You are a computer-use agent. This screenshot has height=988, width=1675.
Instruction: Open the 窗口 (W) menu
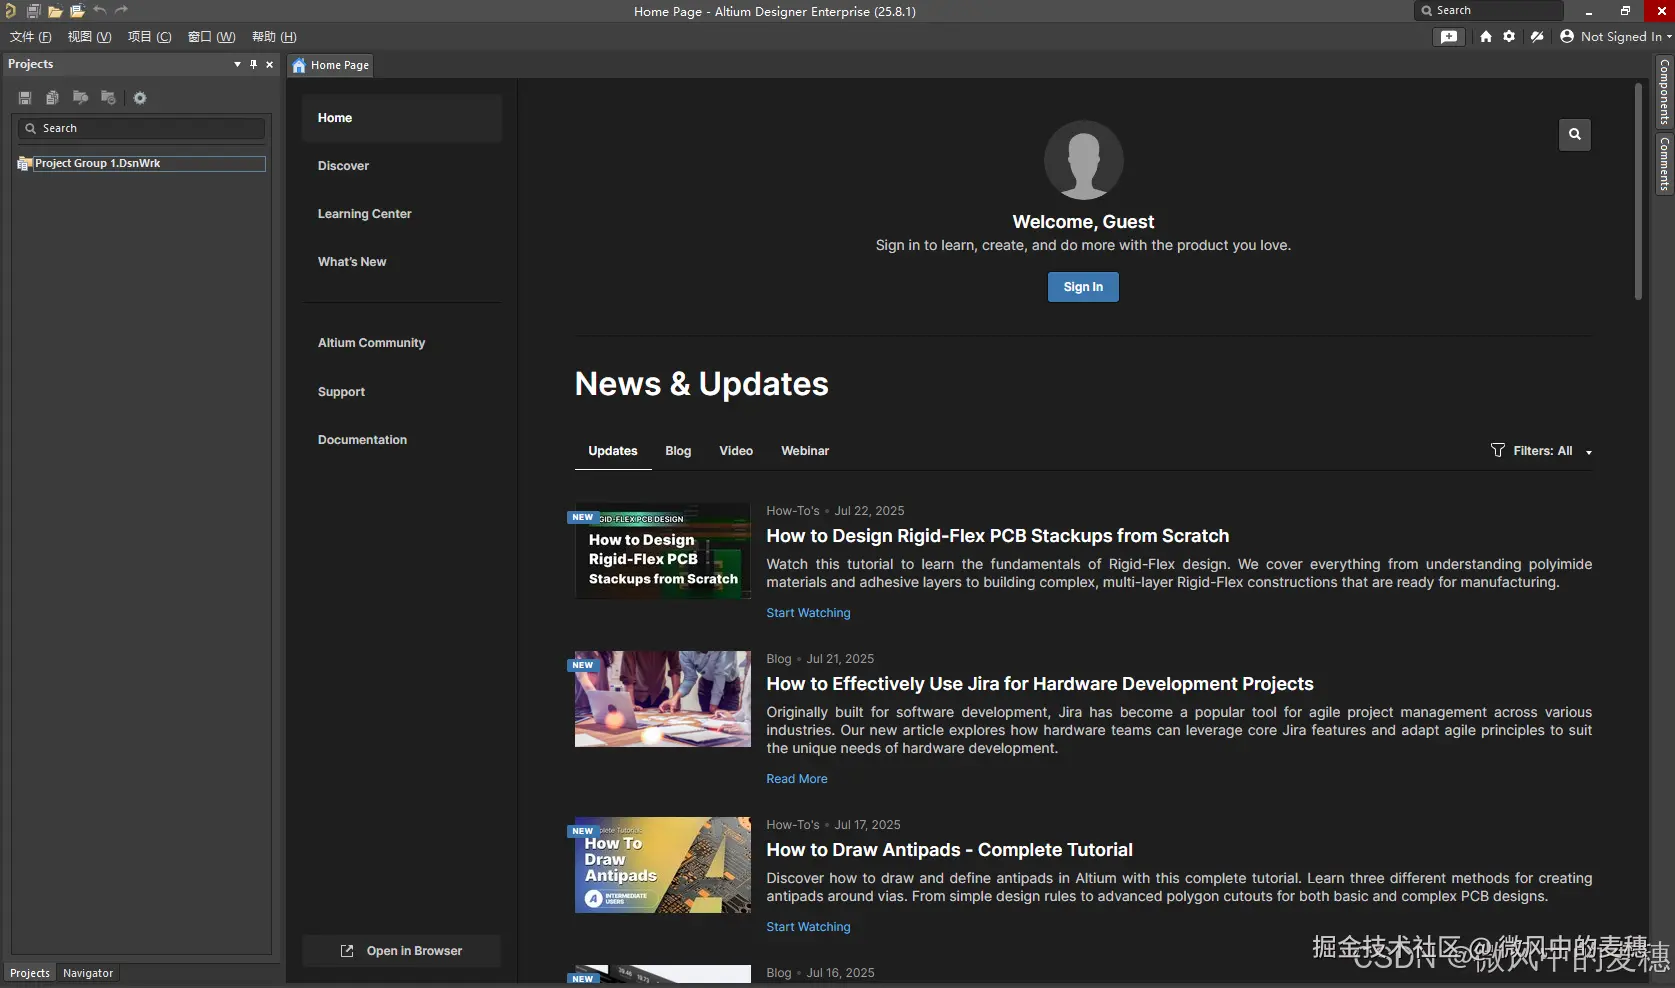coord(212,37)
